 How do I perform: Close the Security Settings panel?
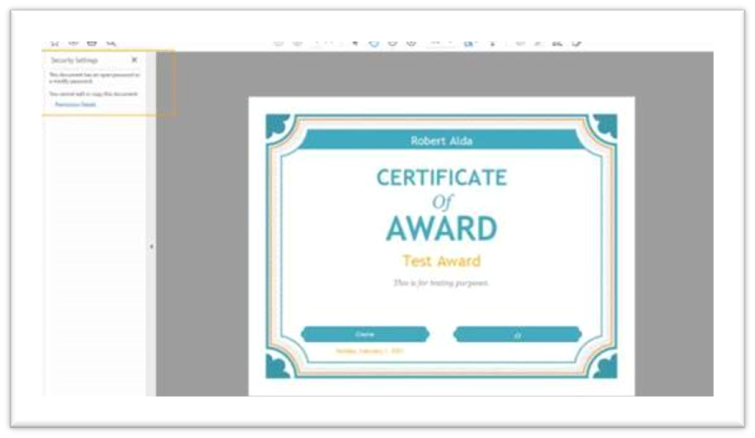134,60
